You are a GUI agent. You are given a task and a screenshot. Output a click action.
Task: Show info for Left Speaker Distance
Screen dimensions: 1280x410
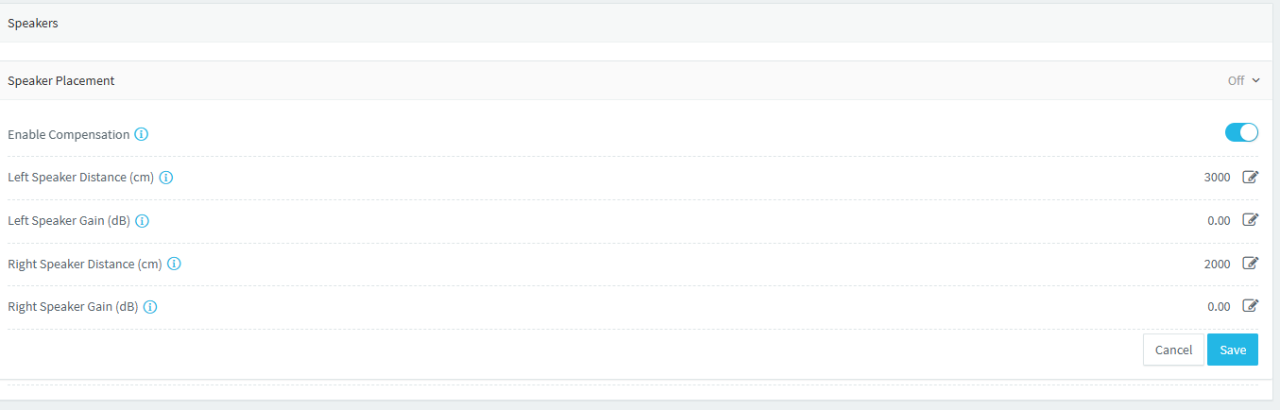(x=166, y=178)
